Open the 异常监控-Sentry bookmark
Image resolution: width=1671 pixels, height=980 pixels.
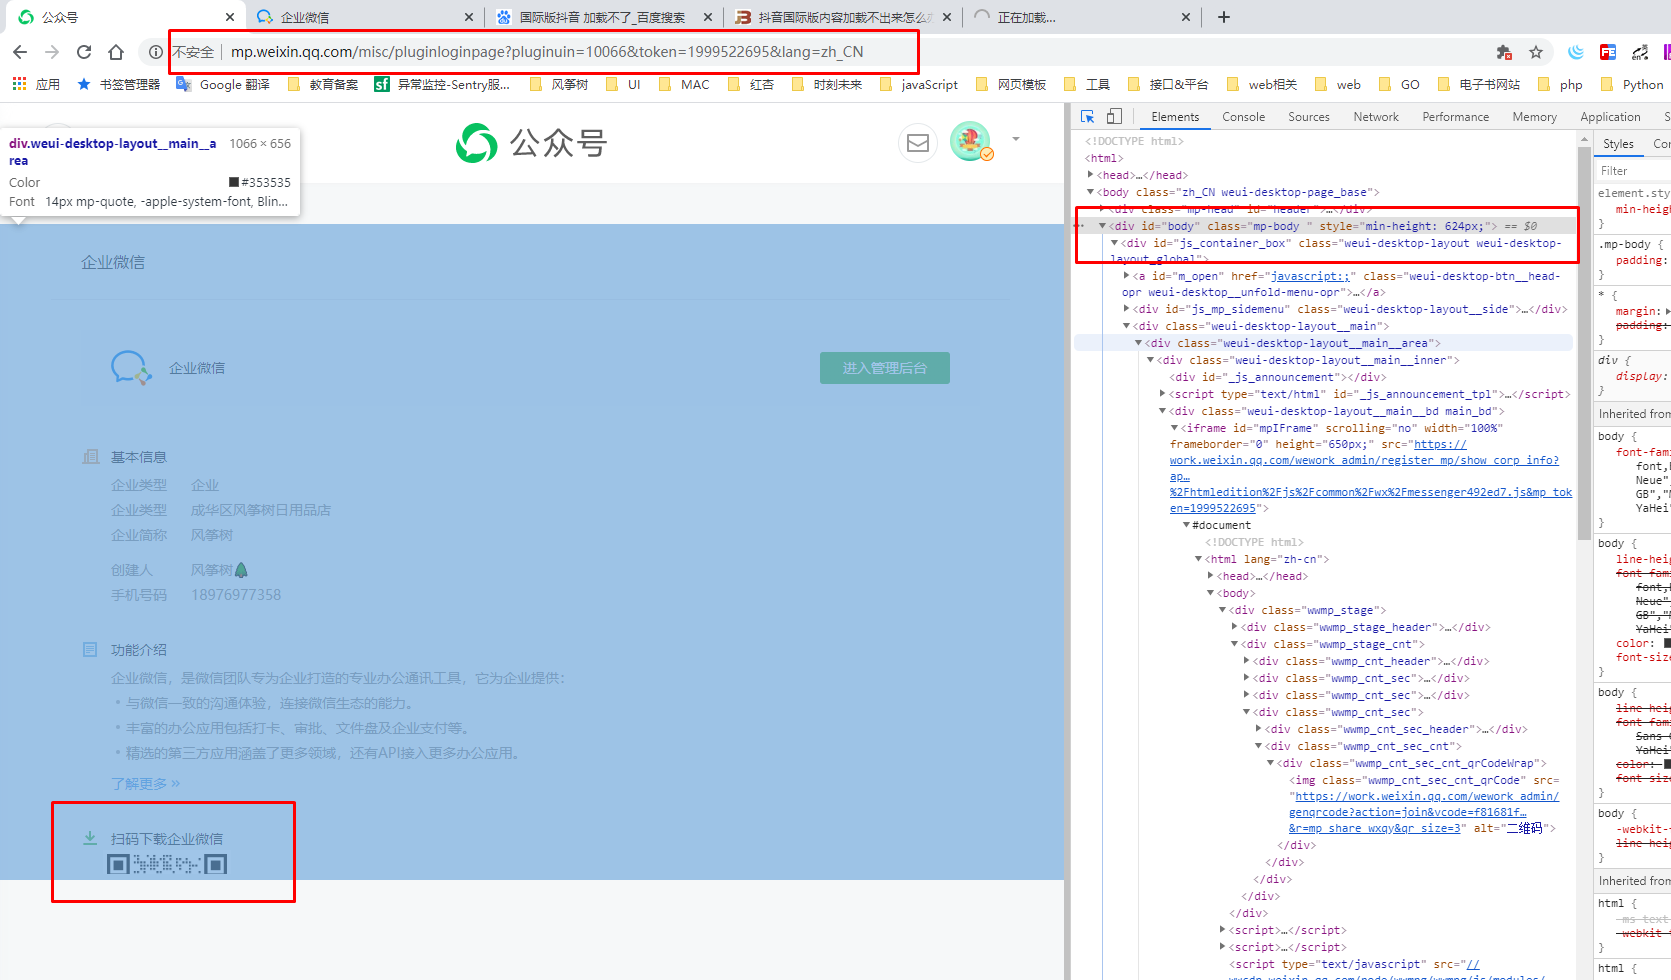point(442,85)
